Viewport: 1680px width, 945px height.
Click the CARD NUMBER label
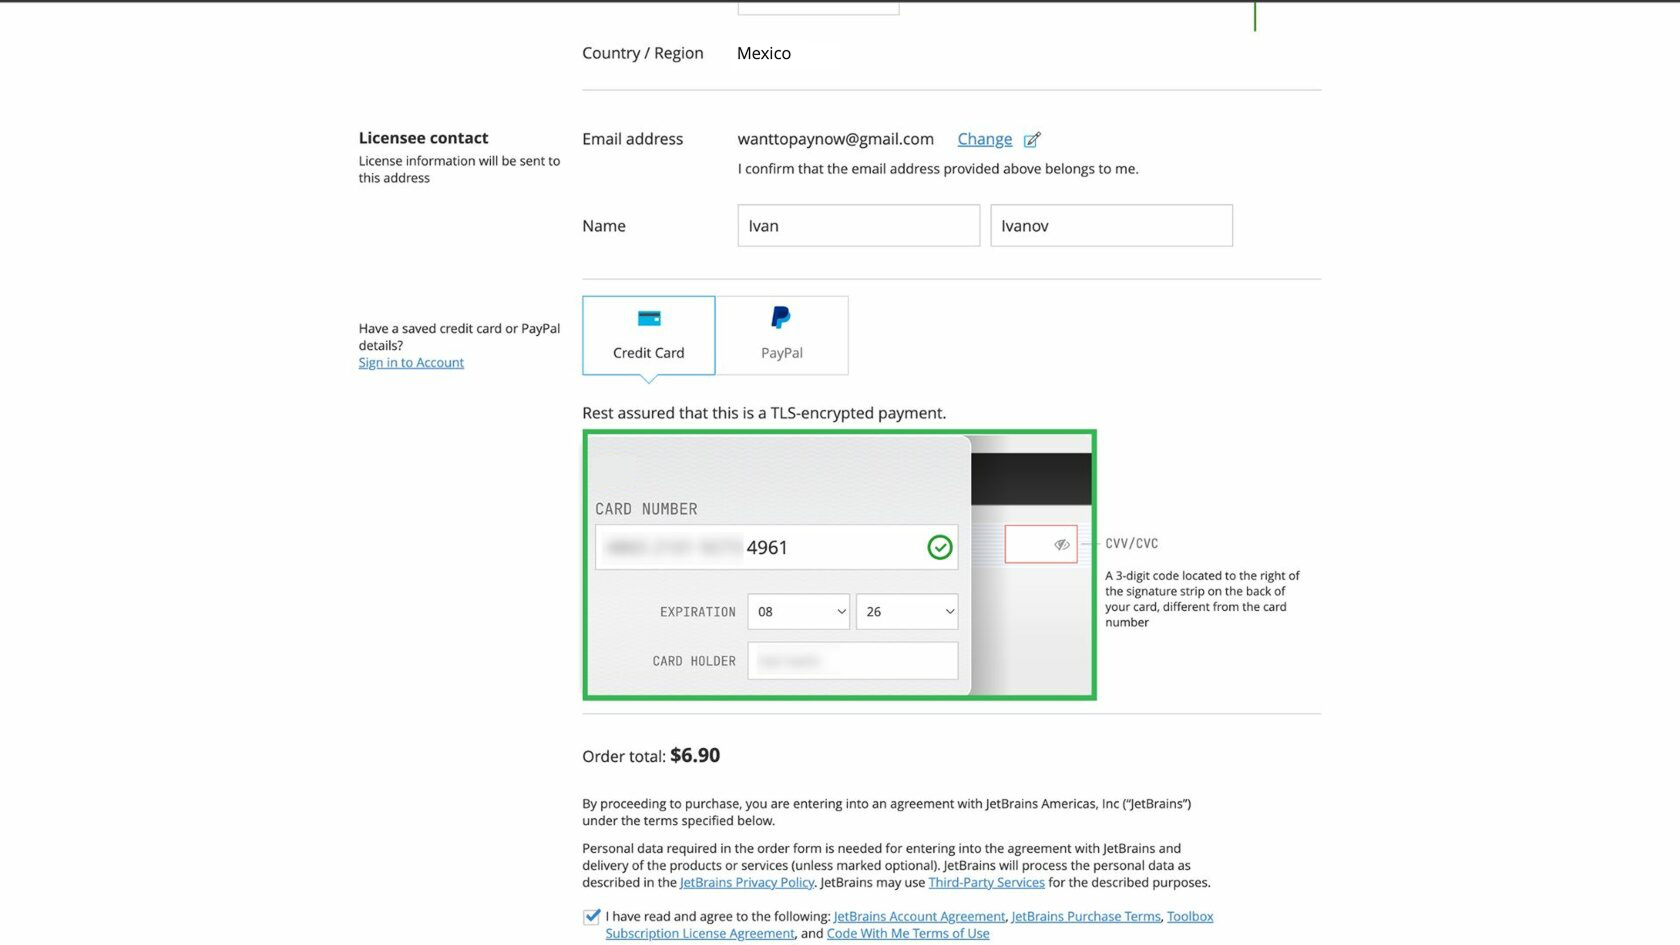tap(646, 509)
